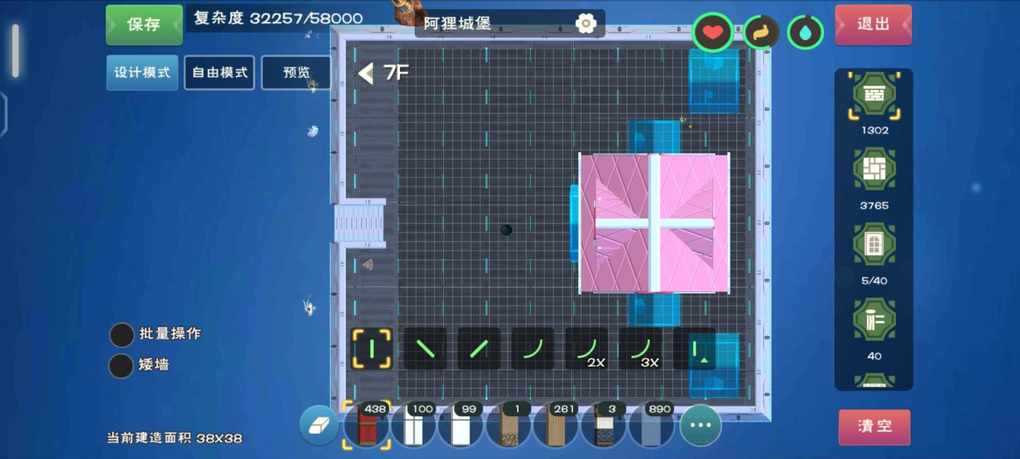This screenshot has width=1020, height=459.
Task: Choose the dark patterned wall labeled 3
Action: pyautogui.click(x=604, y=426)
